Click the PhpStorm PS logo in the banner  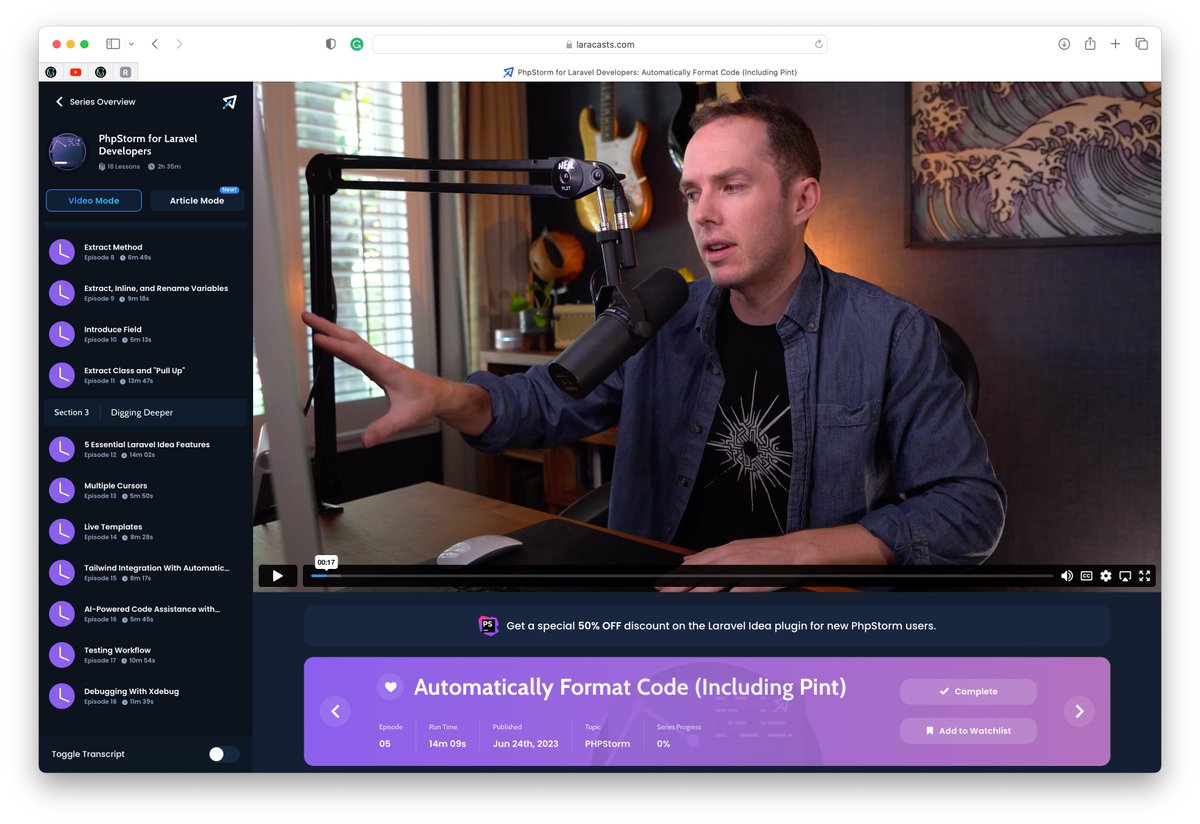click(488, 626)
